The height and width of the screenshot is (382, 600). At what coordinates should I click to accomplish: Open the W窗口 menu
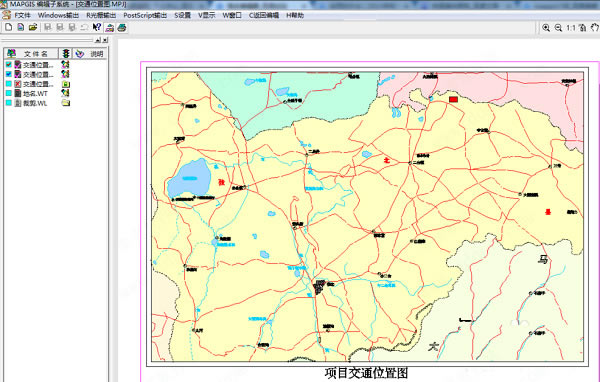232,15
